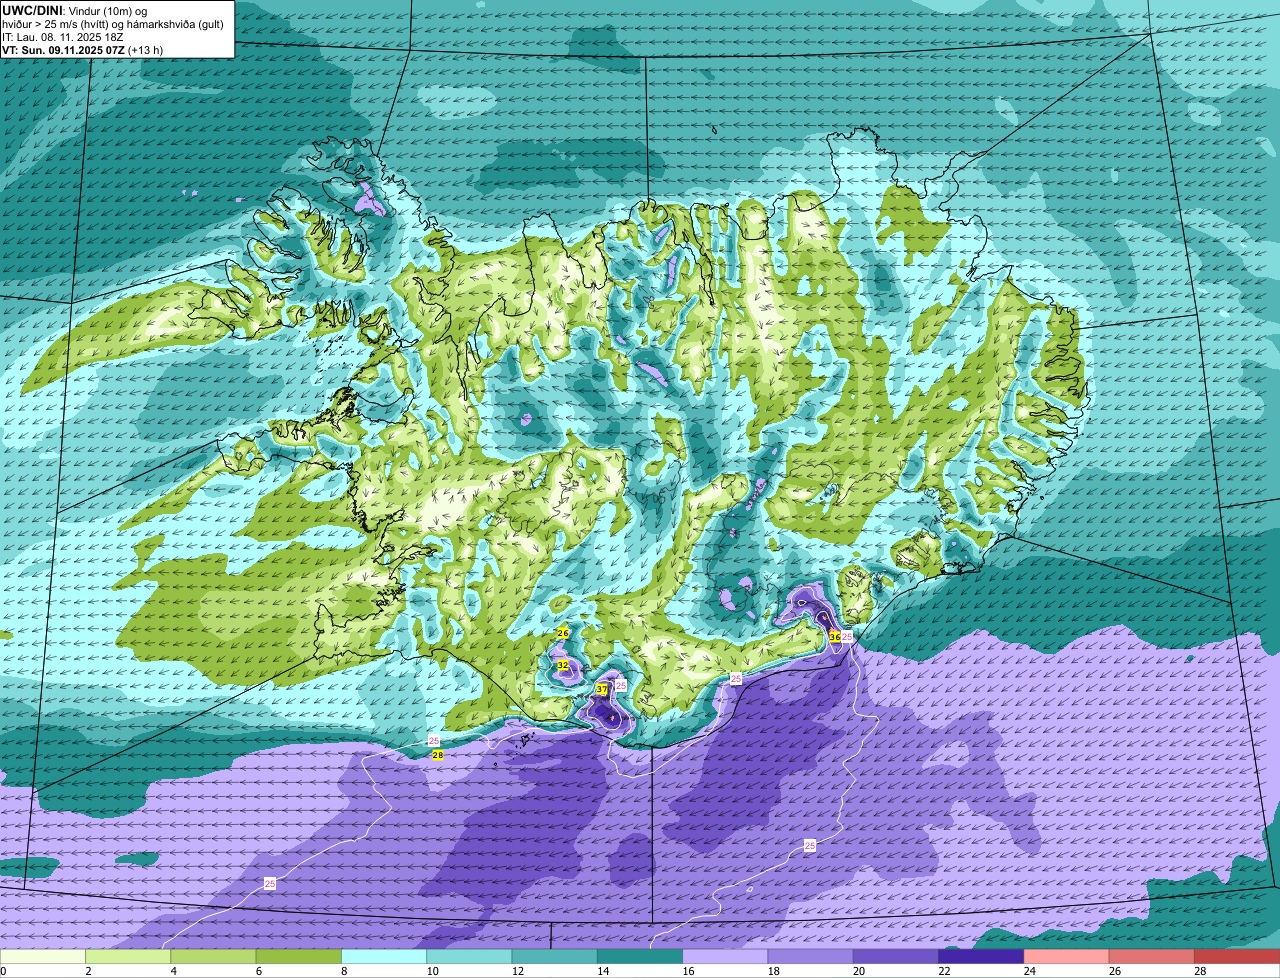The width and height of the screenshot is (1280, 978).
Task: Click the legend scale value 2
Action: tap(87, 971)
